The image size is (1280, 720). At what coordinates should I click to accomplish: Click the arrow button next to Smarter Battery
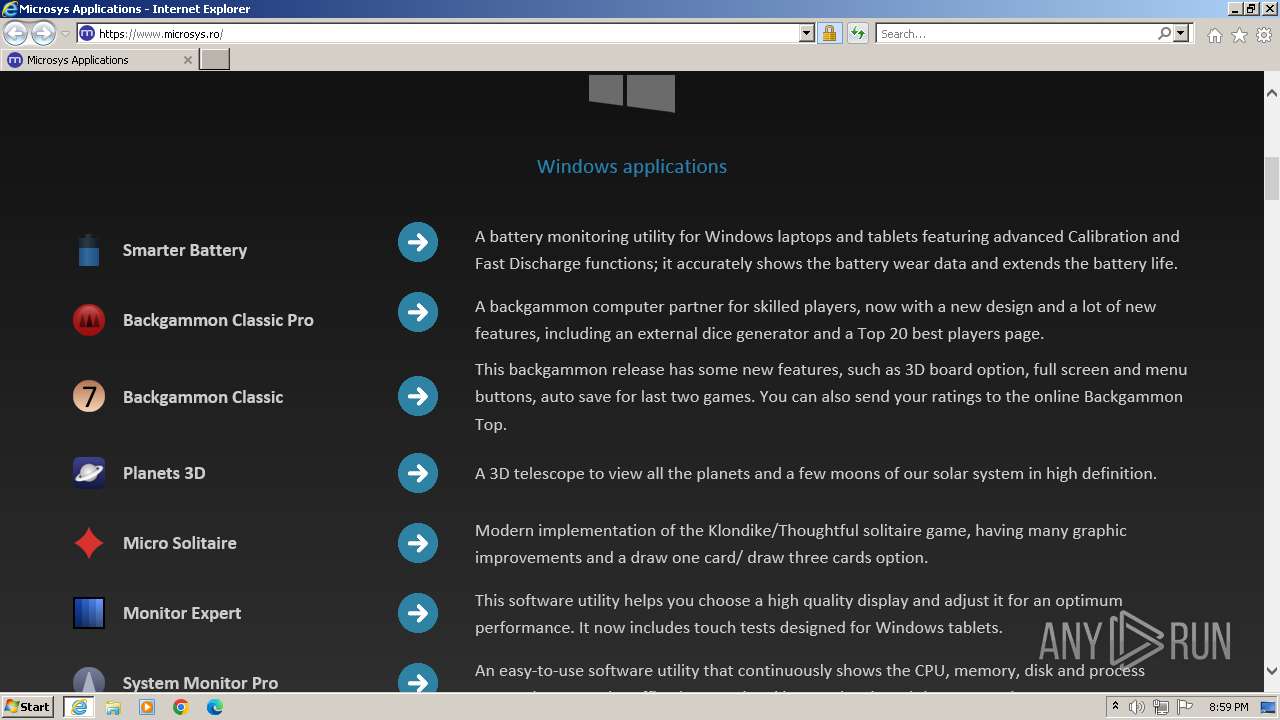coord(418,242)
